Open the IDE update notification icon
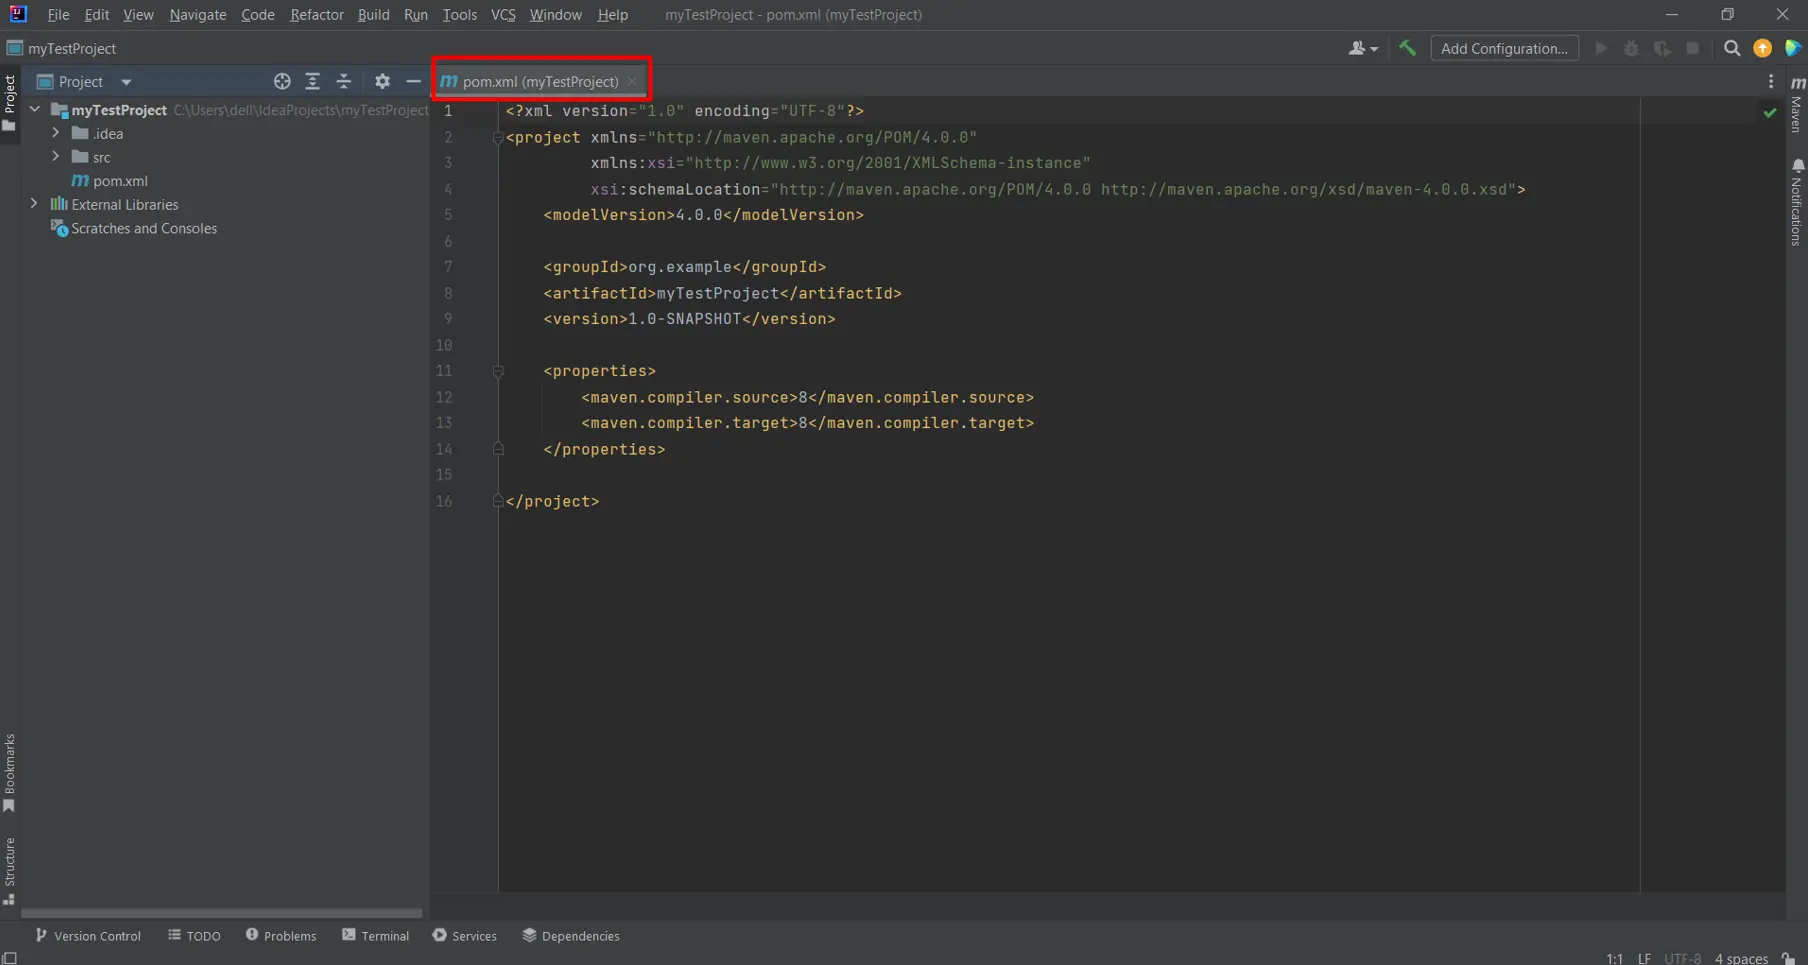 point(1762,48)
